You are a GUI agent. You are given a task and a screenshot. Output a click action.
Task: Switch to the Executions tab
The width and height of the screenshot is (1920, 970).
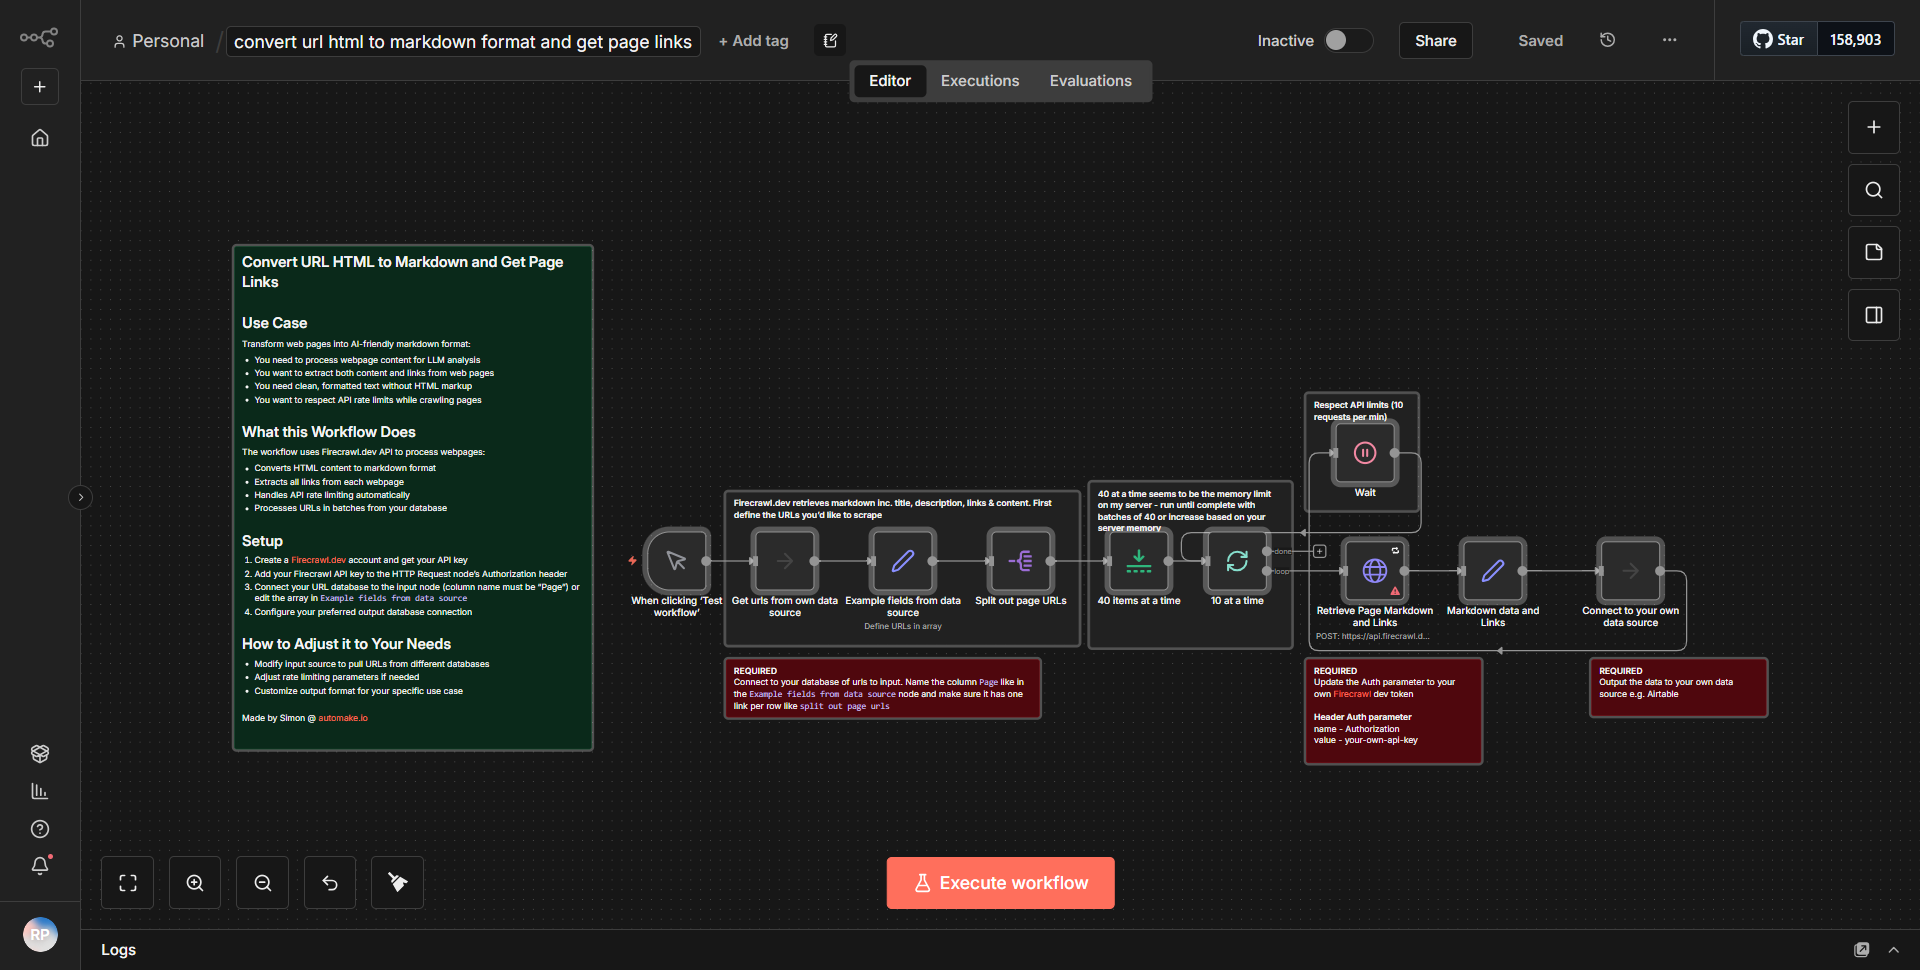pos(979,81)
